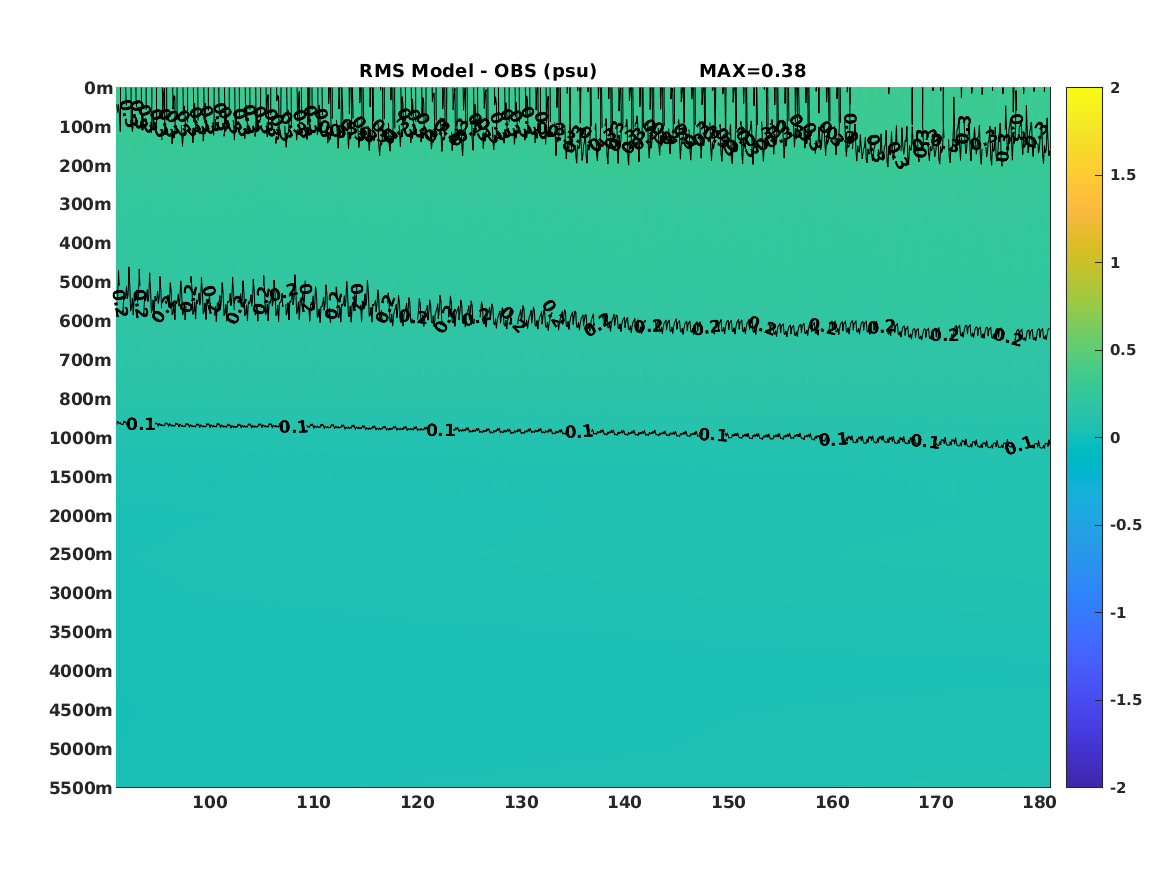Click the horizontal axis tick label "160"
The height and width of the screenshot is (875, 1167).
[x=832, y=802]
